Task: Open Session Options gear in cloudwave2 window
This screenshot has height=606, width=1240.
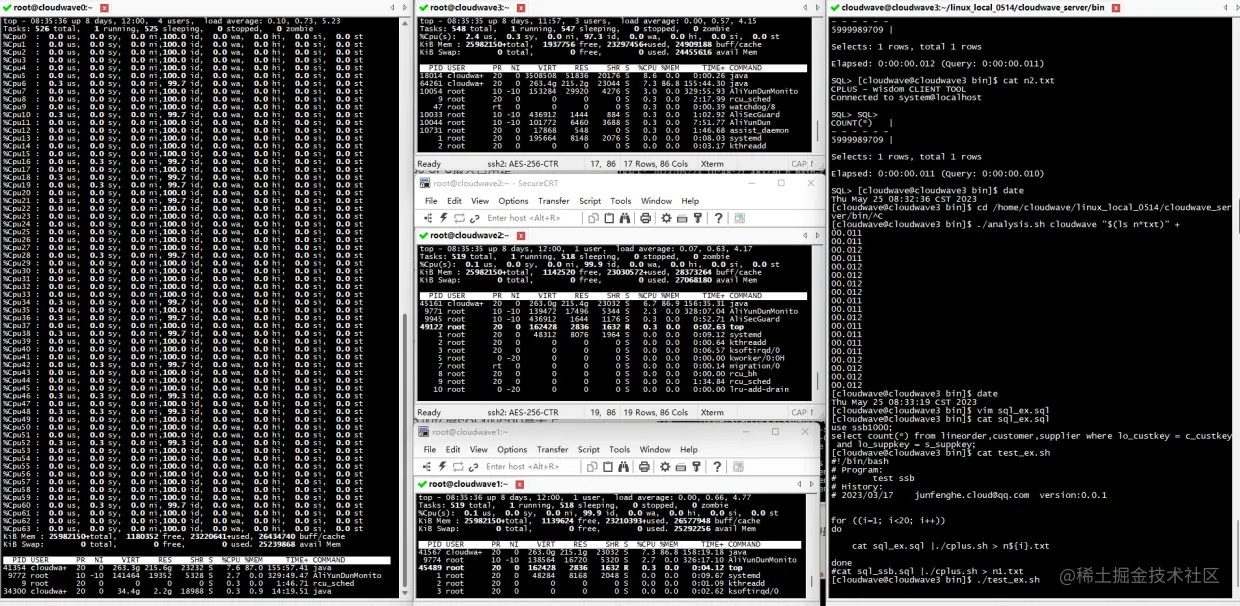Action: 666,218
